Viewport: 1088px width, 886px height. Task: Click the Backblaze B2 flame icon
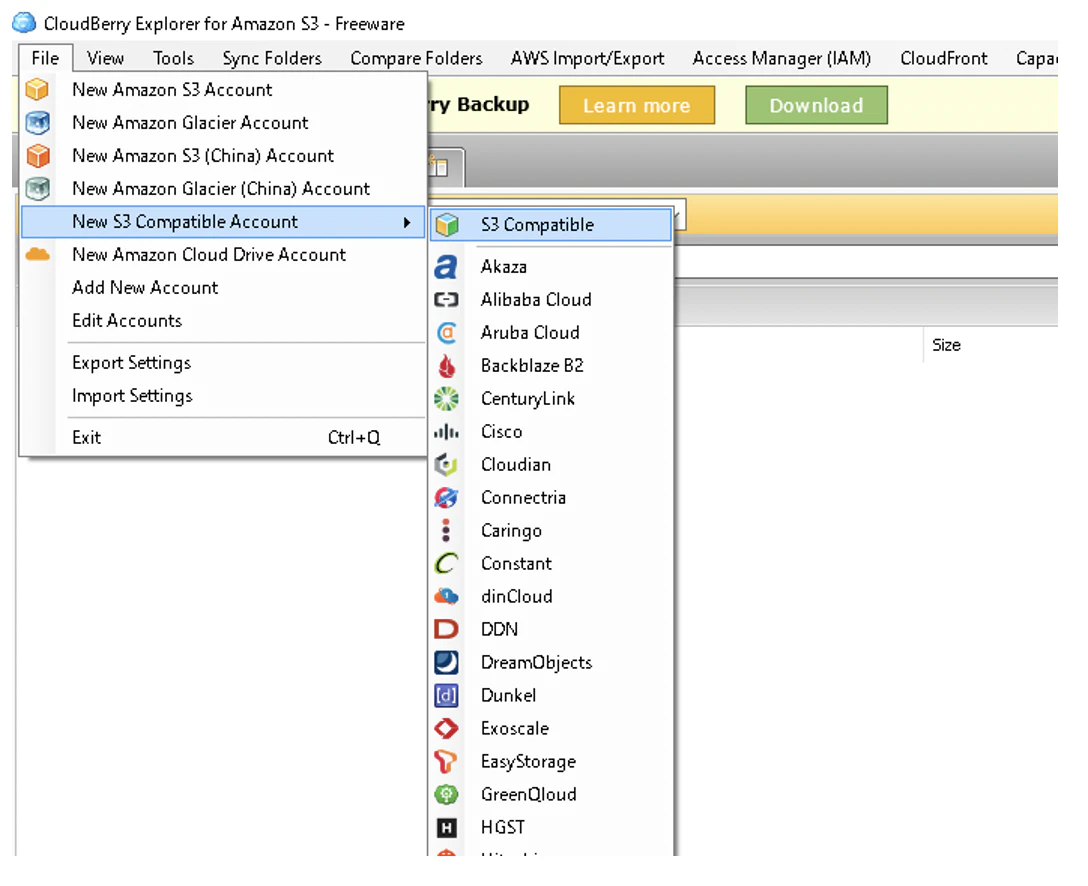coord(447,366)
